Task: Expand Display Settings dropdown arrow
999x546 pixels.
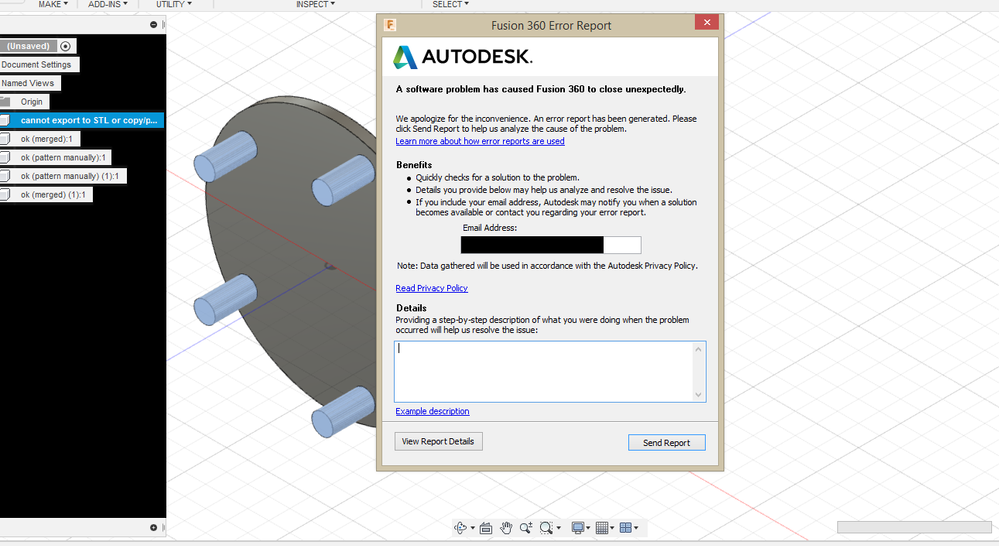Action: [x=588, y=528]
